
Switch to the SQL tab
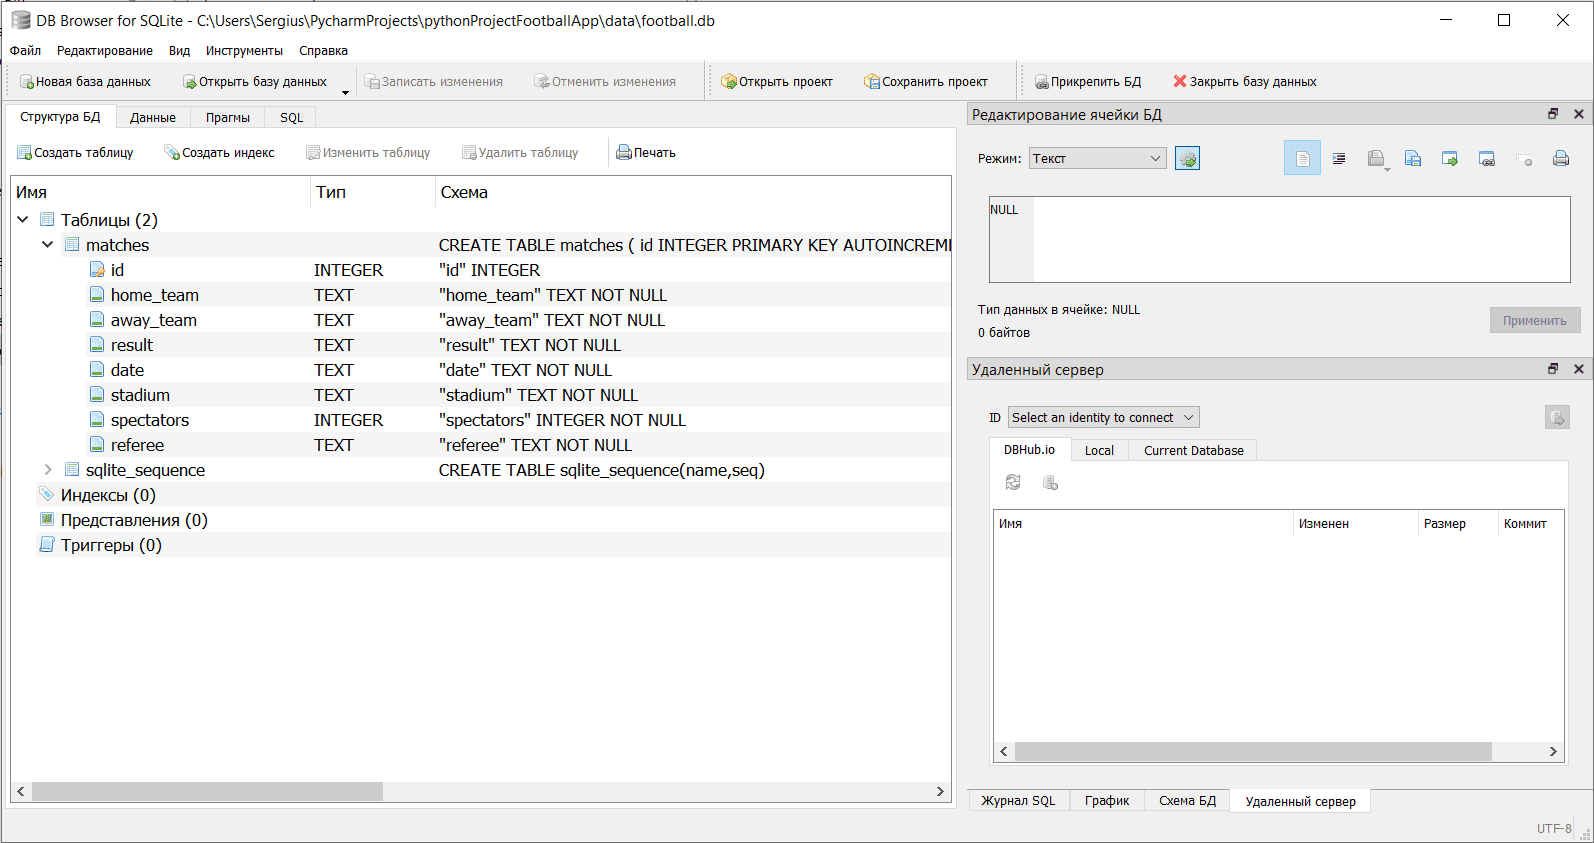[291, 118]
